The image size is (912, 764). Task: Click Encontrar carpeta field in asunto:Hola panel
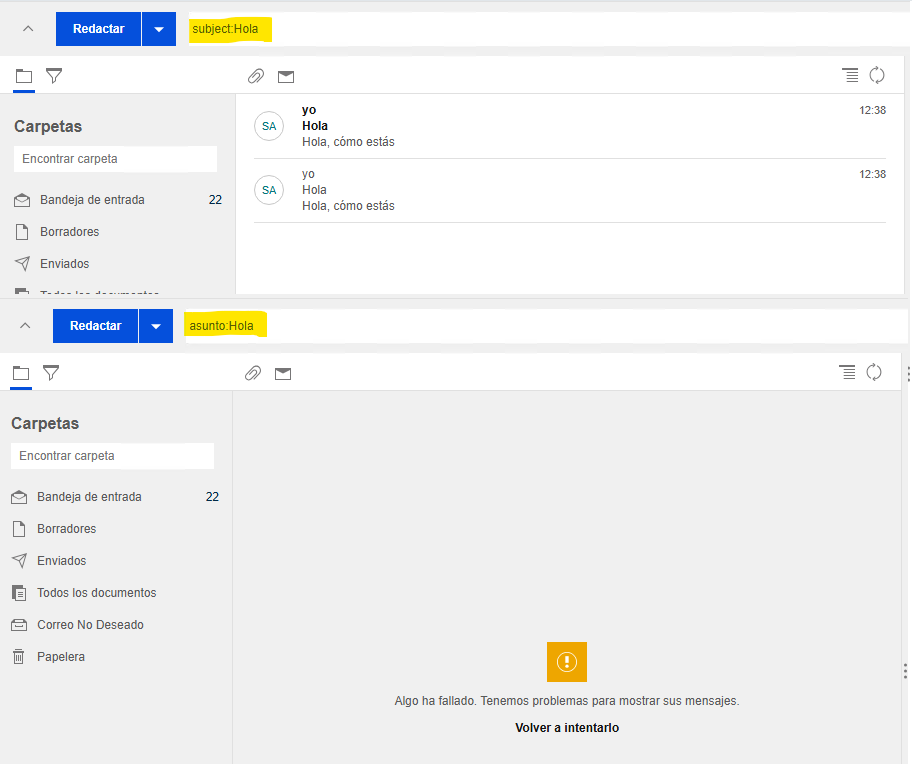tap(112, 456)
